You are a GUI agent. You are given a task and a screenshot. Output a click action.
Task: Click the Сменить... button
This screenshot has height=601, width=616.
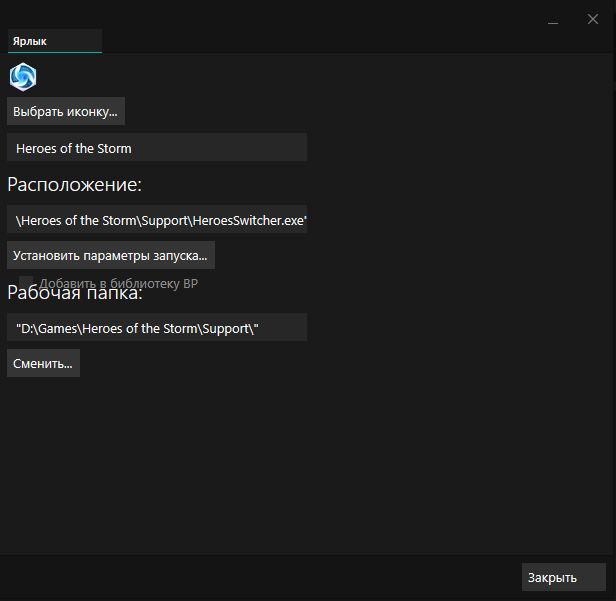[x=44, y=363]
